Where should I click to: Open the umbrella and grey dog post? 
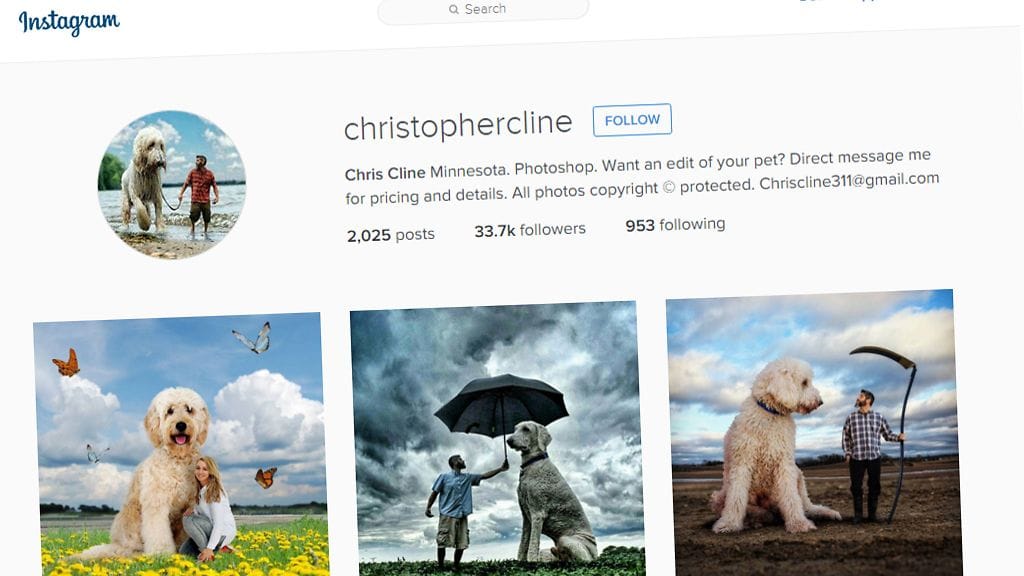pos(496,439)
